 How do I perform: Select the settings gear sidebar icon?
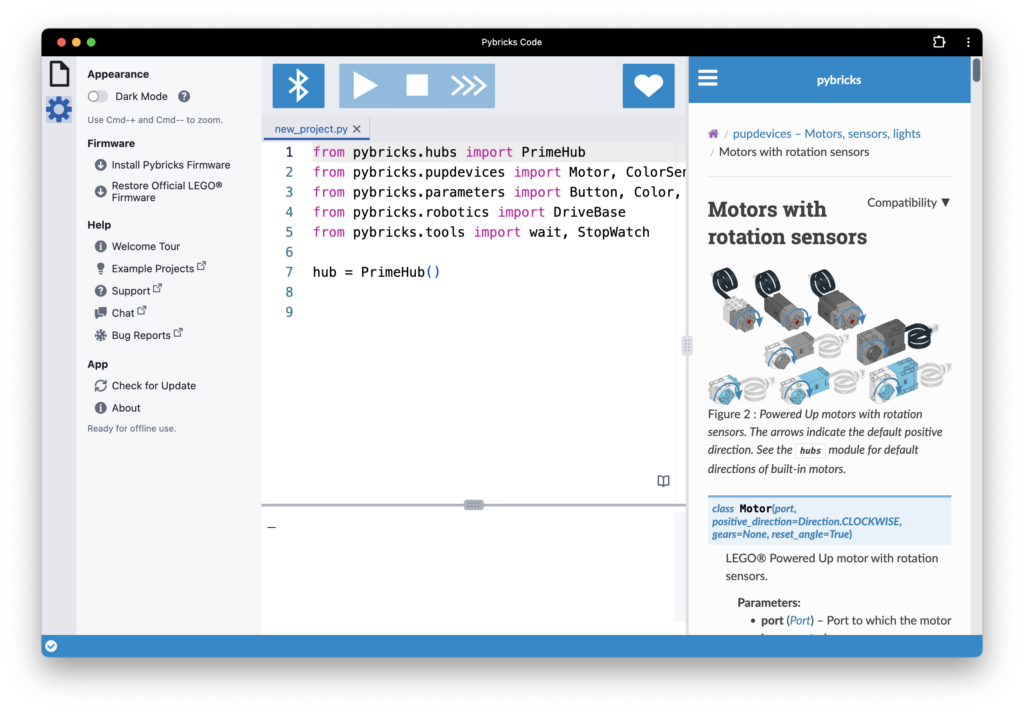click(59, 109)
